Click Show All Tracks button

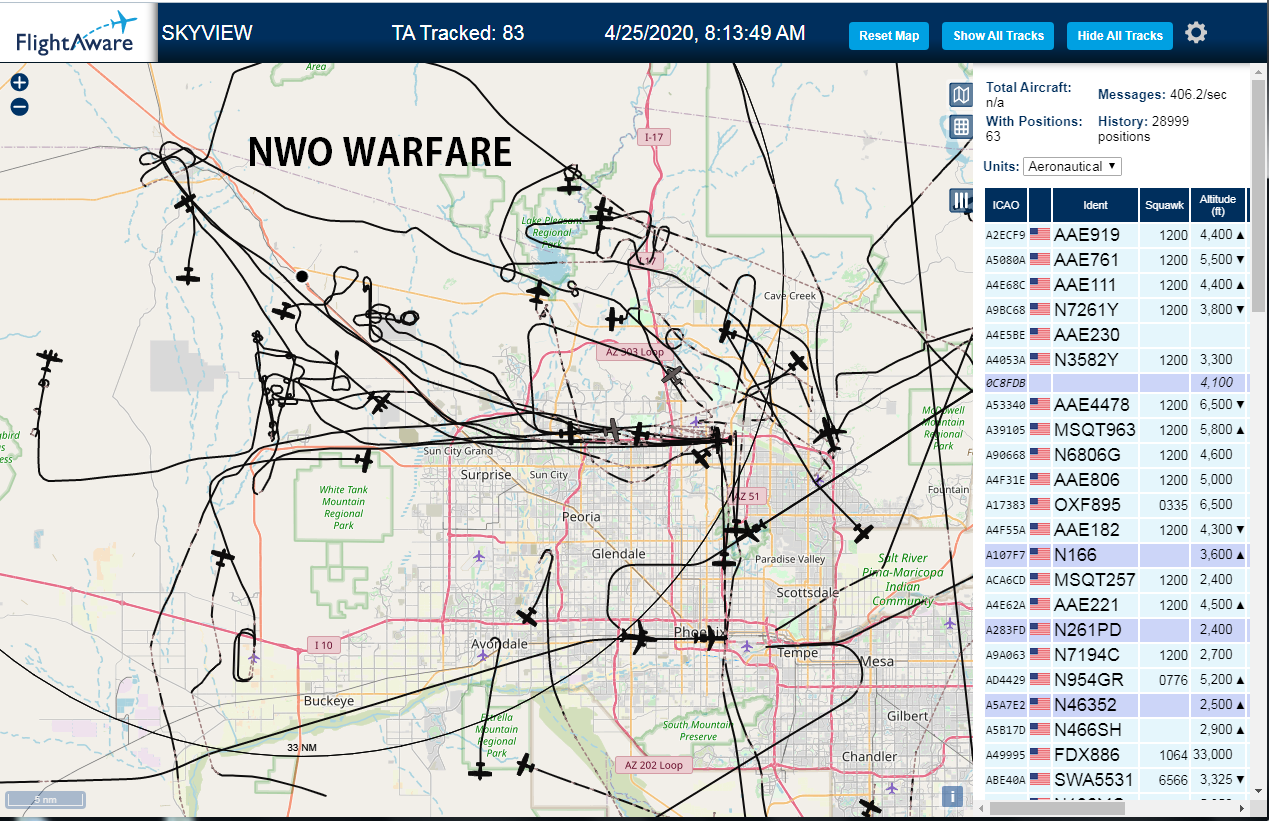pyautogui.click(x=998, y=36)
